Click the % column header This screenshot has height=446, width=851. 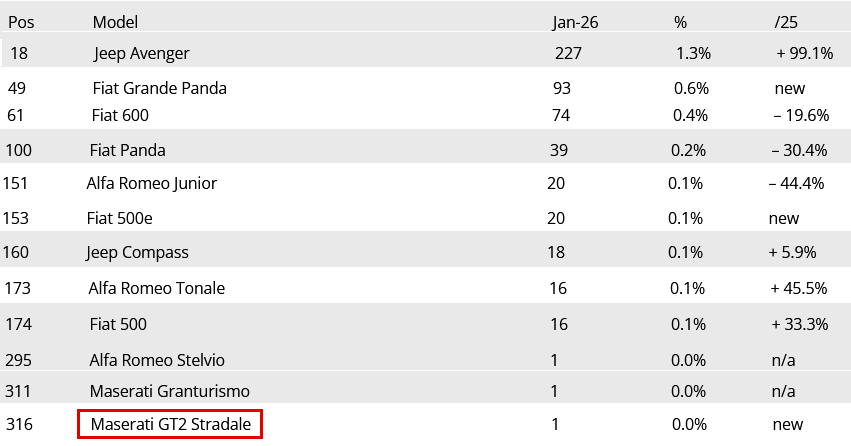(680, 21)
